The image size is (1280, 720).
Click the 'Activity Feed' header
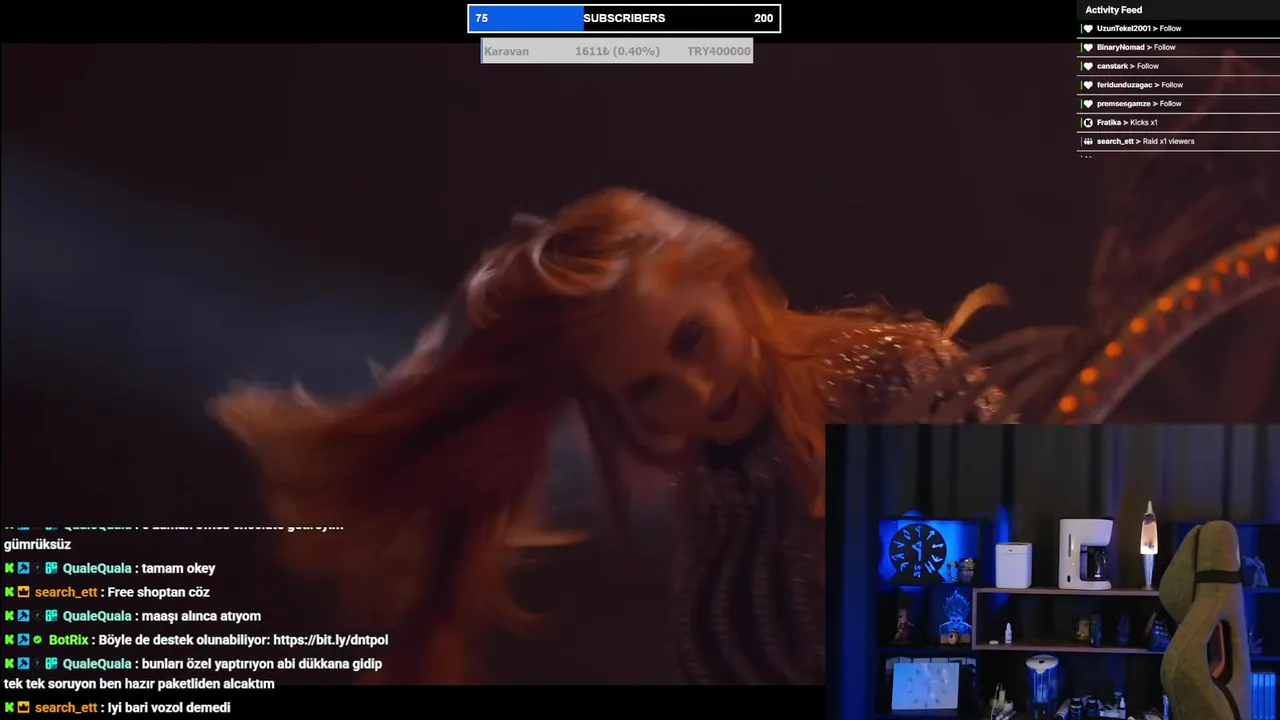(x=1113, y=10)
